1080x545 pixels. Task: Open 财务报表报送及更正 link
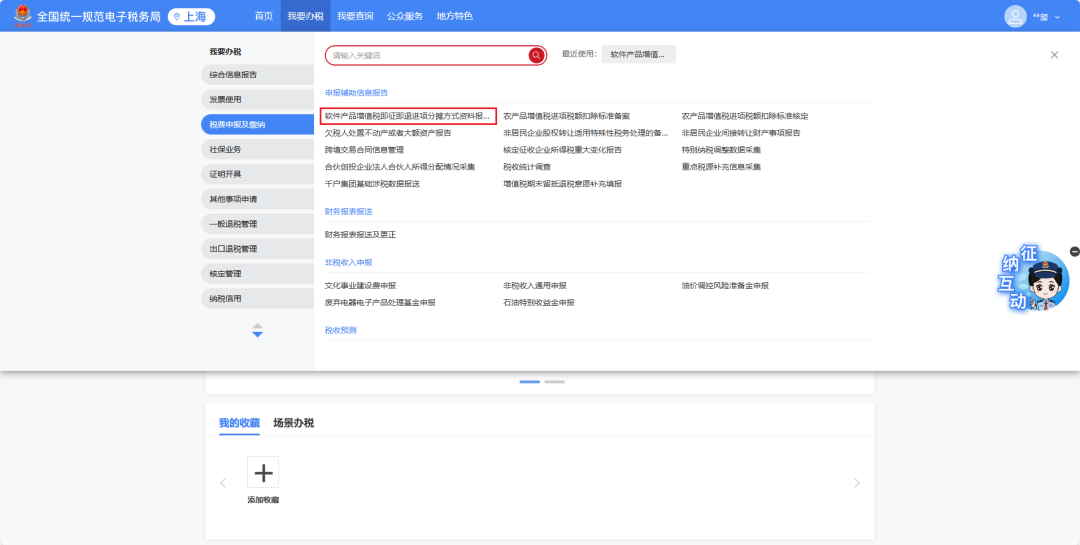360,235
